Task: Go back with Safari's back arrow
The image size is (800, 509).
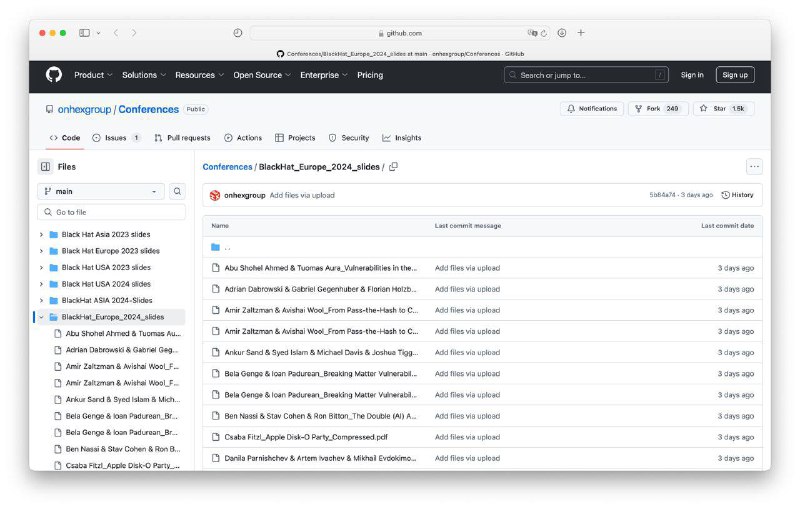Action: (x=116, y=33)
